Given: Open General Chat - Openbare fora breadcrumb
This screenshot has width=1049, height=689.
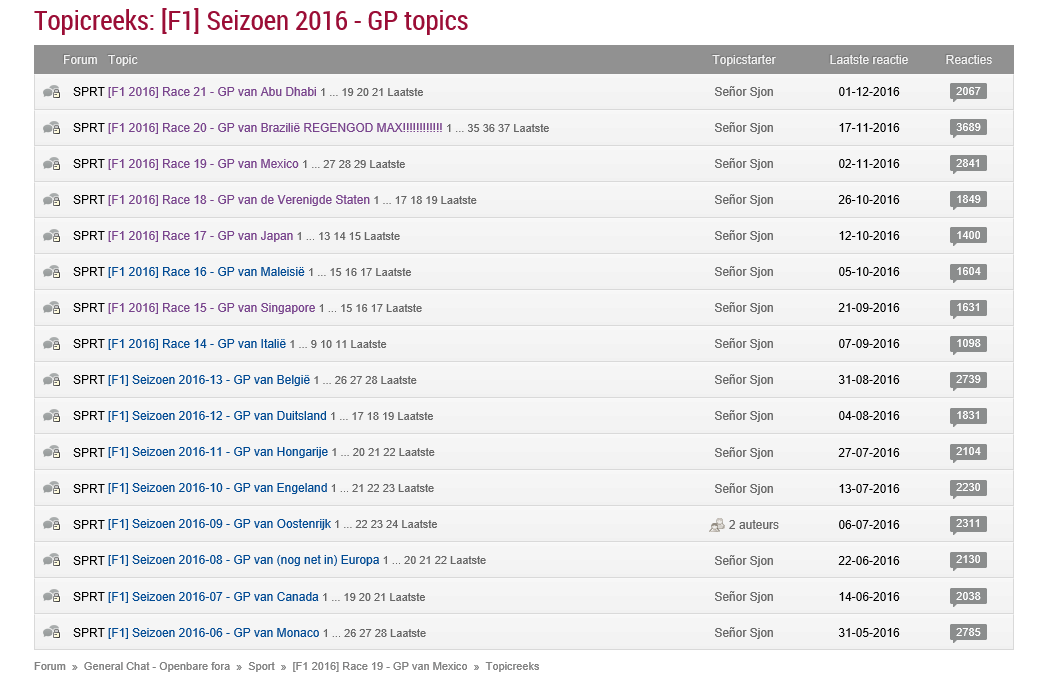Looking at the screenshot, I should (157, 667).
